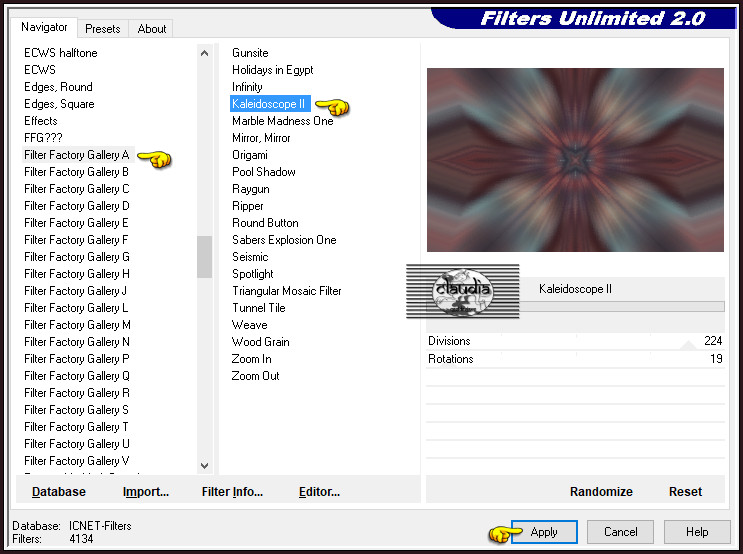The width and height of the screenshot is (743, 554).
Task: Reset the filter settings
Action: tap(685, 491)
